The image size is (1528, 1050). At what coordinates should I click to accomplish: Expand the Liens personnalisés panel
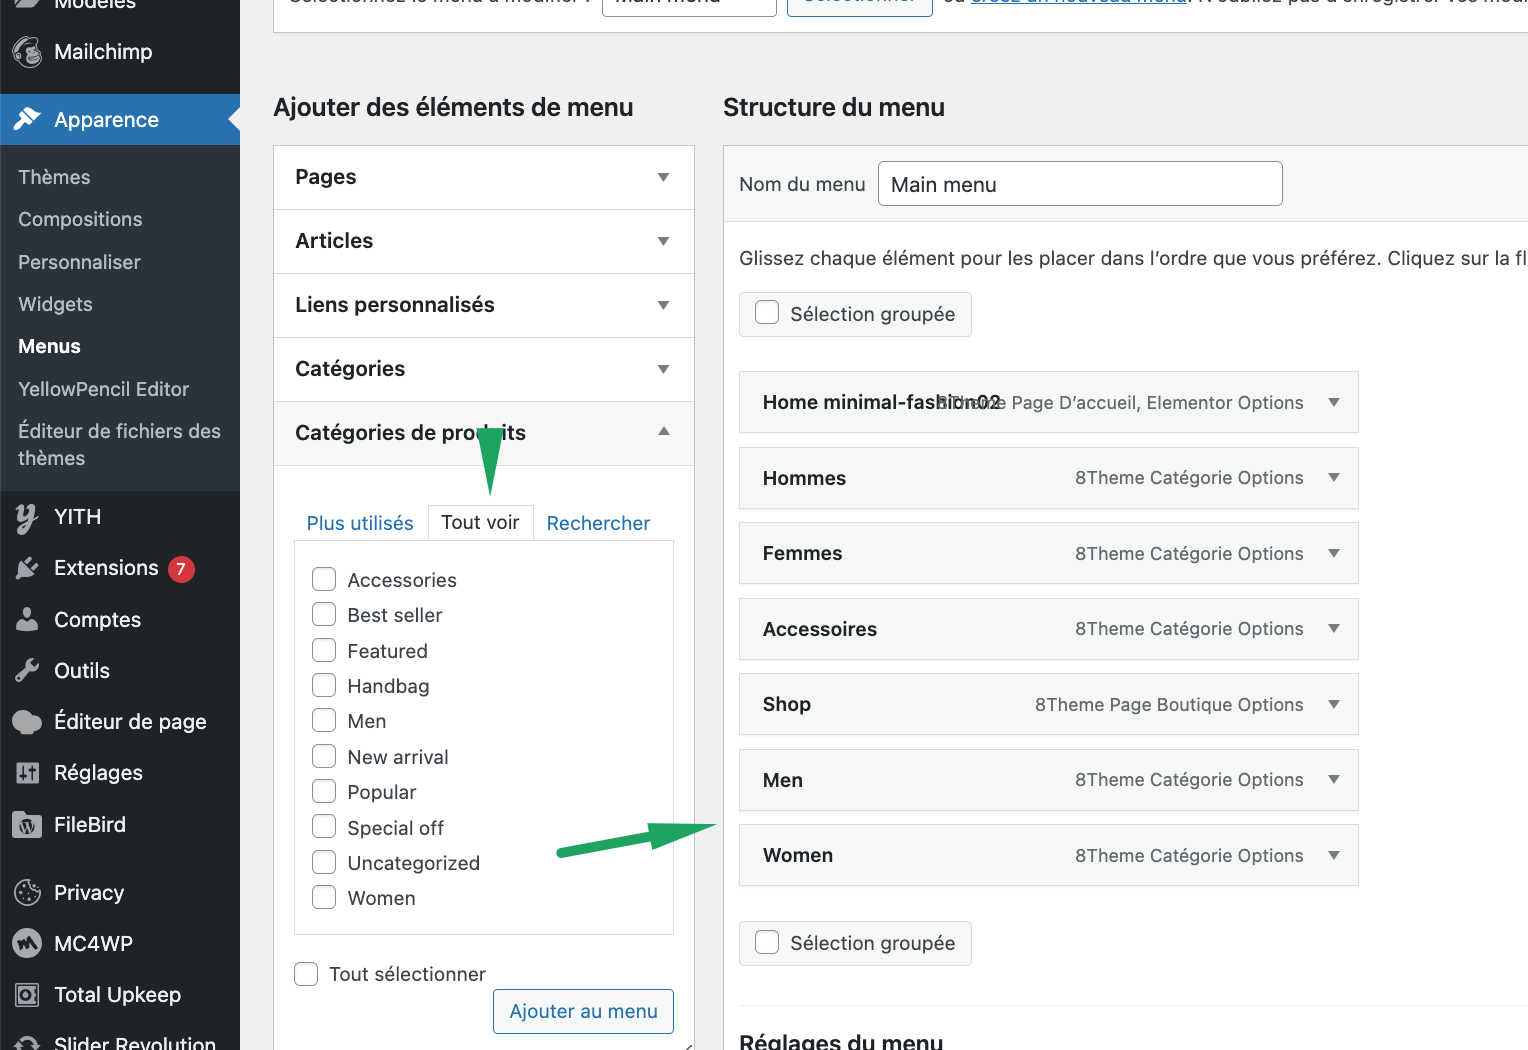tap(663, 305)
